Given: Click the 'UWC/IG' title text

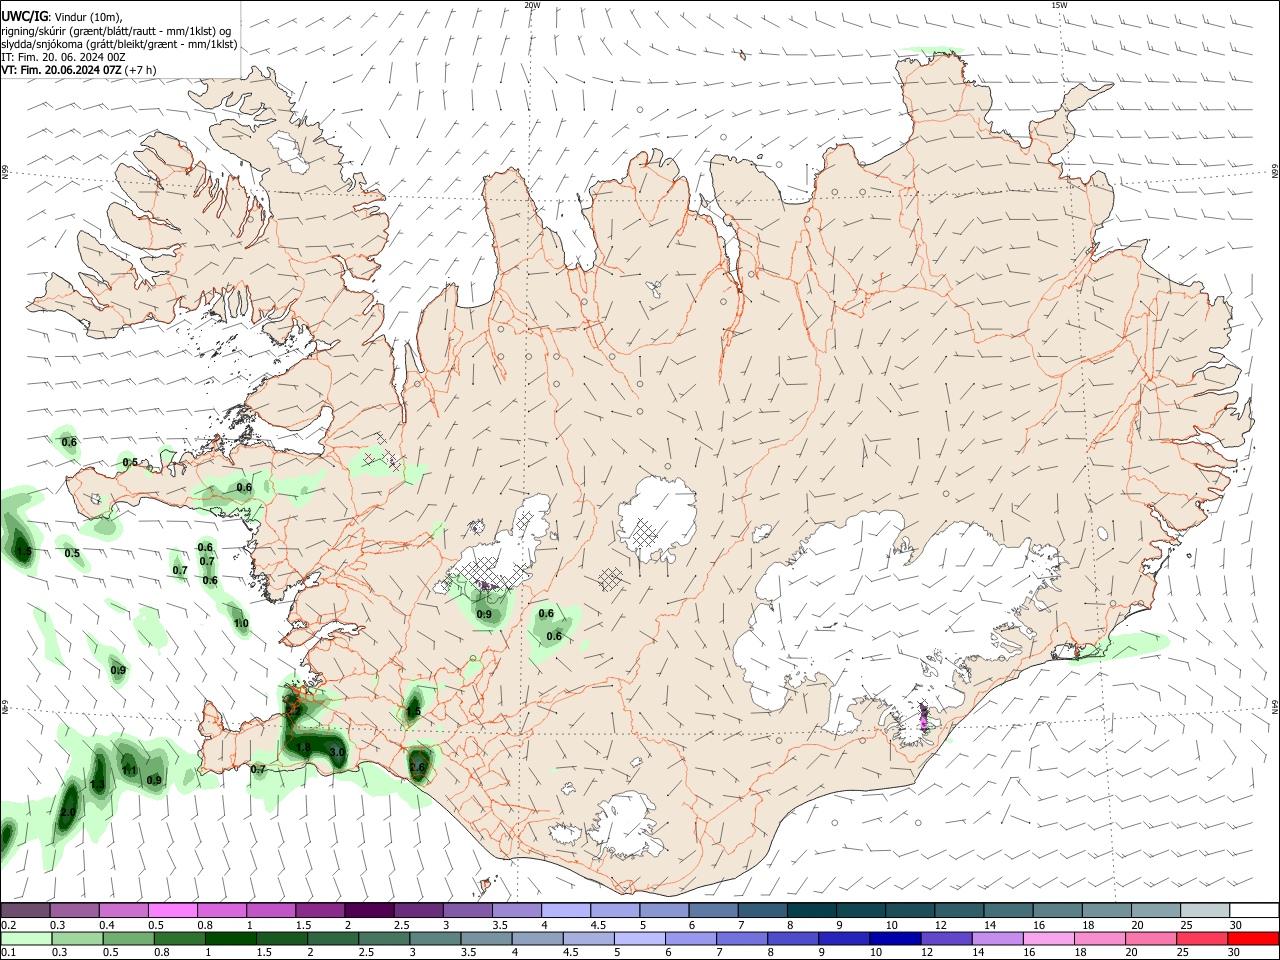Looking at the screenshot, I should [24, 16].
